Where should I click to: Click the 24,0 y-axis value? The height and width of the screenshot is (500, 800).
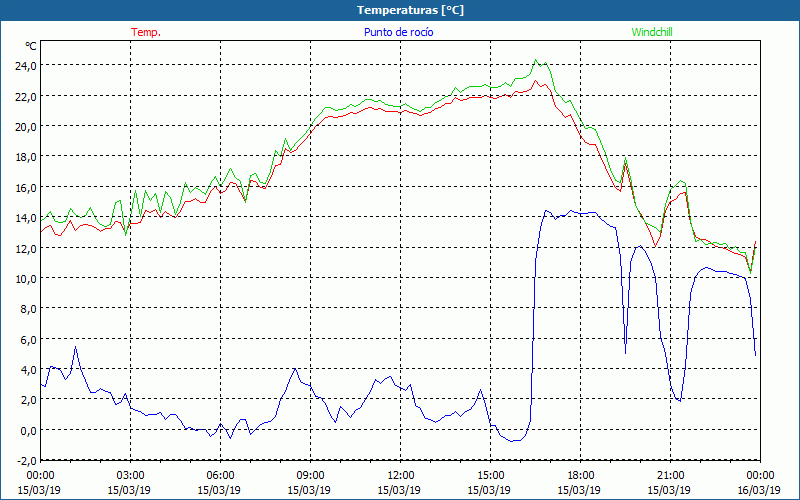point(26,65)
